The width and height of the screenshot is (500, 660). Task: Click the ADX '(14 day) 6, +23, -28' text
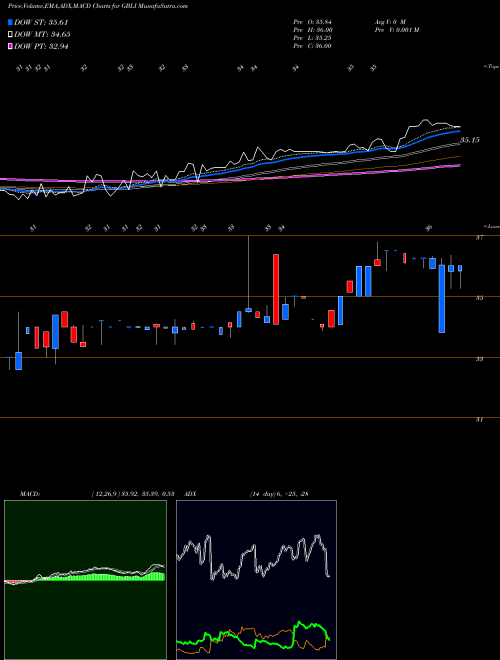pyautogui.click(x=279, y=494)
